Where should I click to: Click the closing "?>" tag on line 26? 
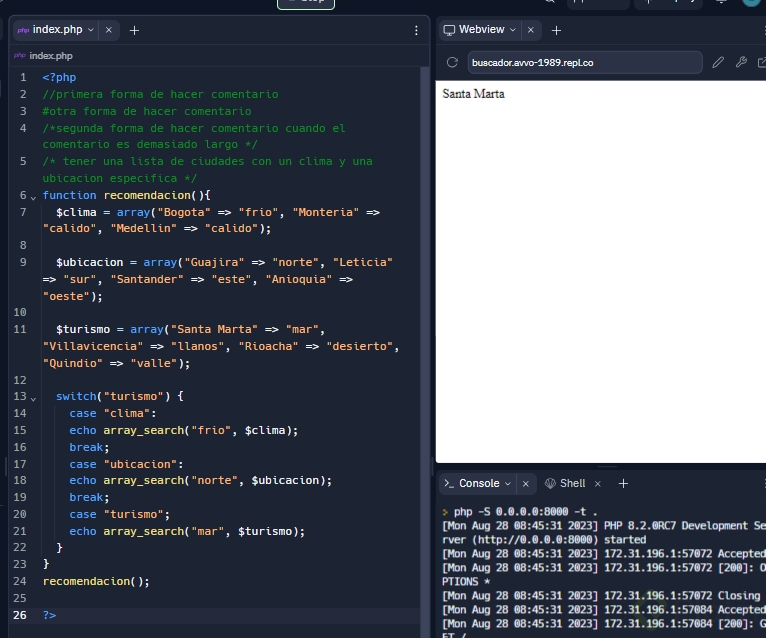coord(49,615)
